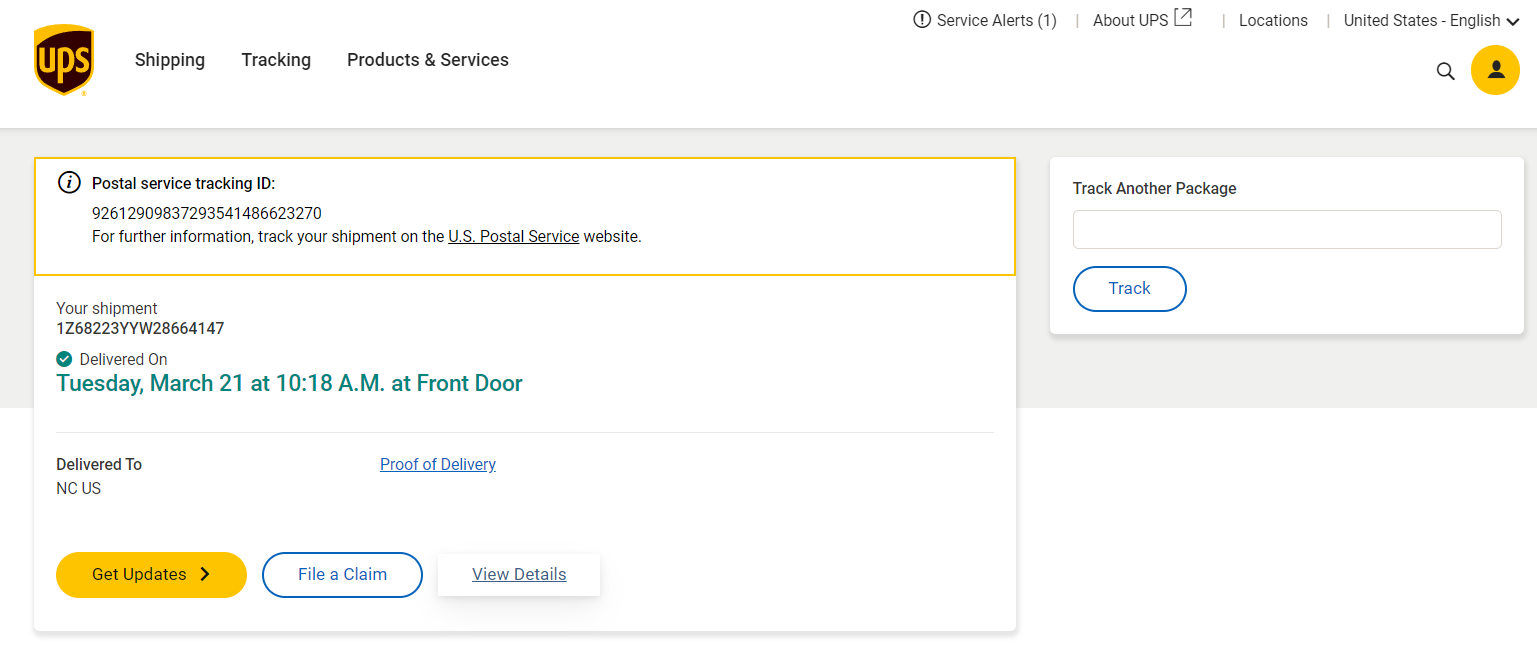Follow the U.S. Postal Service link
The width and height of the screenshot is (1537, 647).
[513, 237]
